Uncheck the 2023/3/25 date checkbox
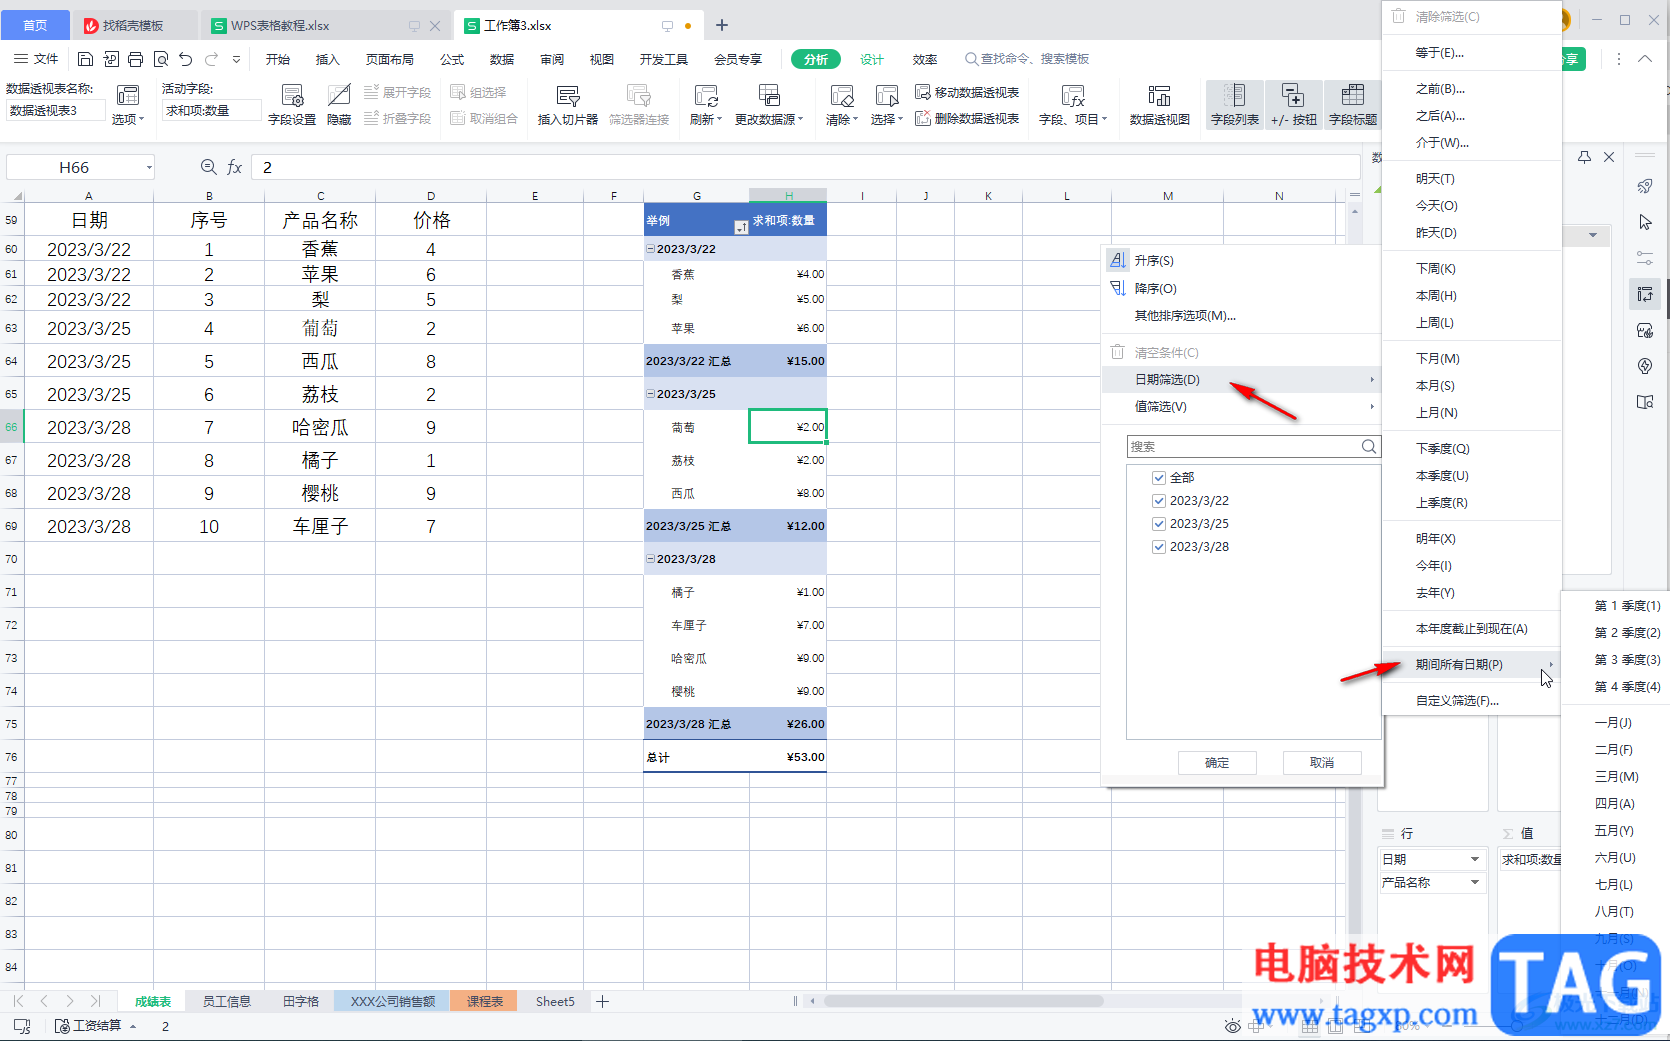1670x1041 pixels. [x=1159, y=524]
